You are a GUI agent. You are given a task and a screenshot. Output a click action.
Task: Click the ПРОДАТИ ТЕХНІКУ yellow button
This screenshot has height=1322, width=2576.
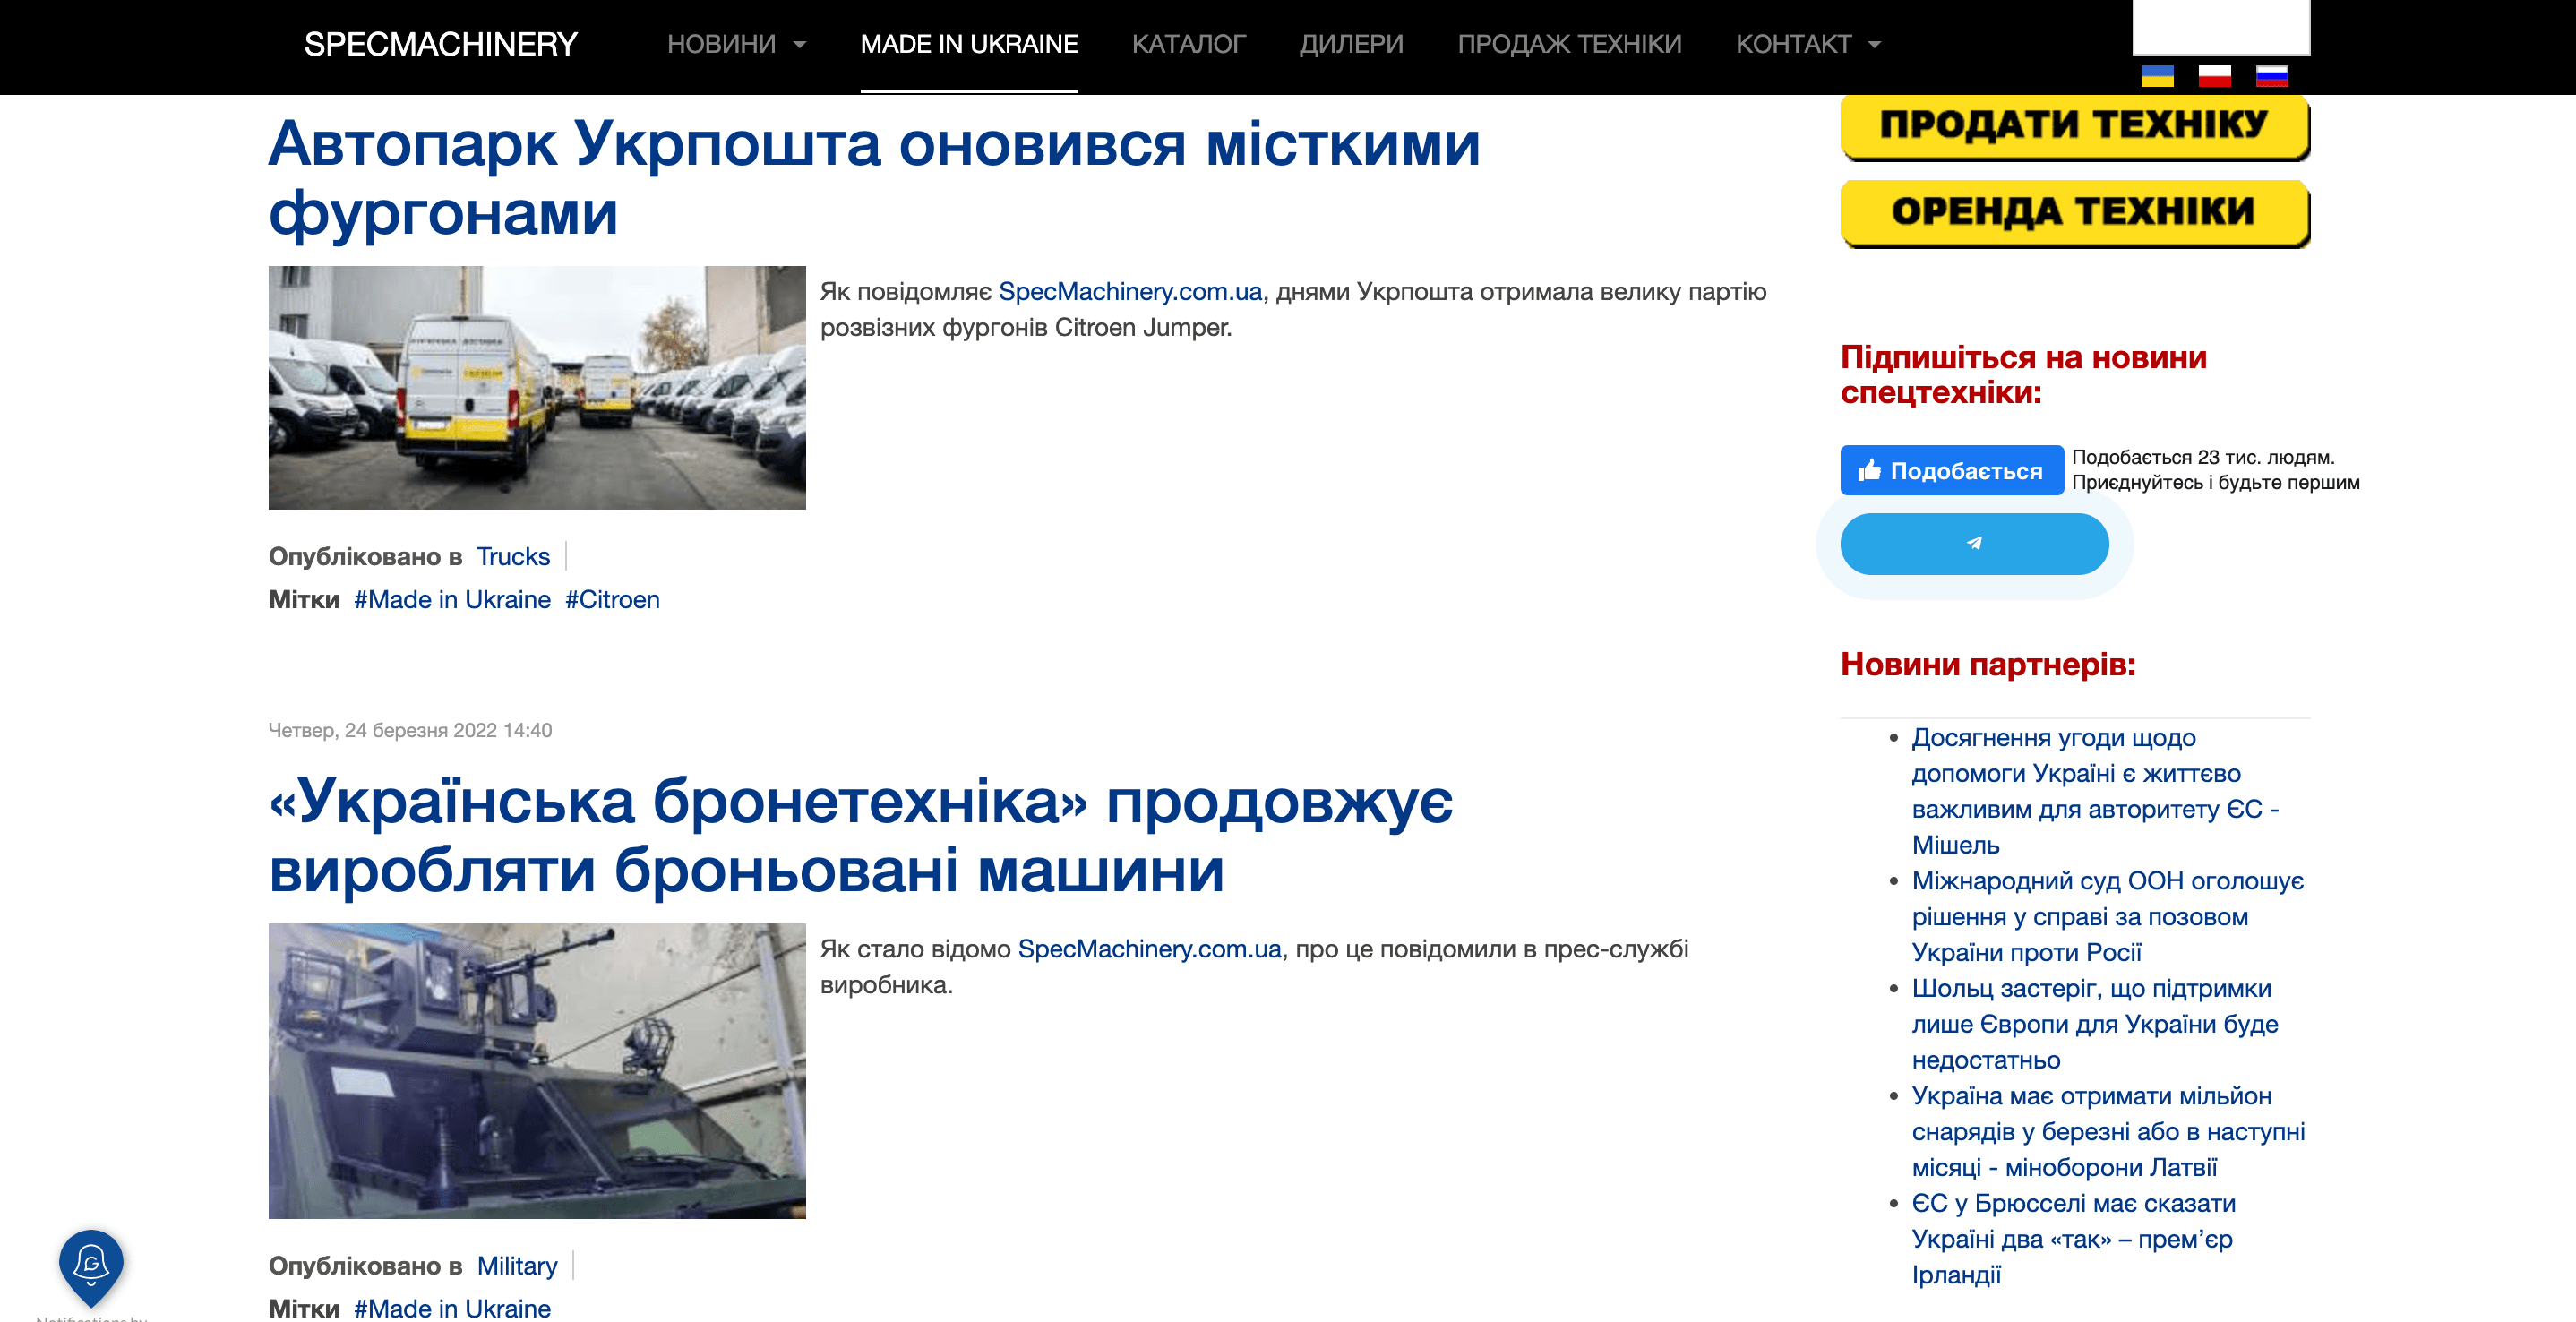point(2075,126)
